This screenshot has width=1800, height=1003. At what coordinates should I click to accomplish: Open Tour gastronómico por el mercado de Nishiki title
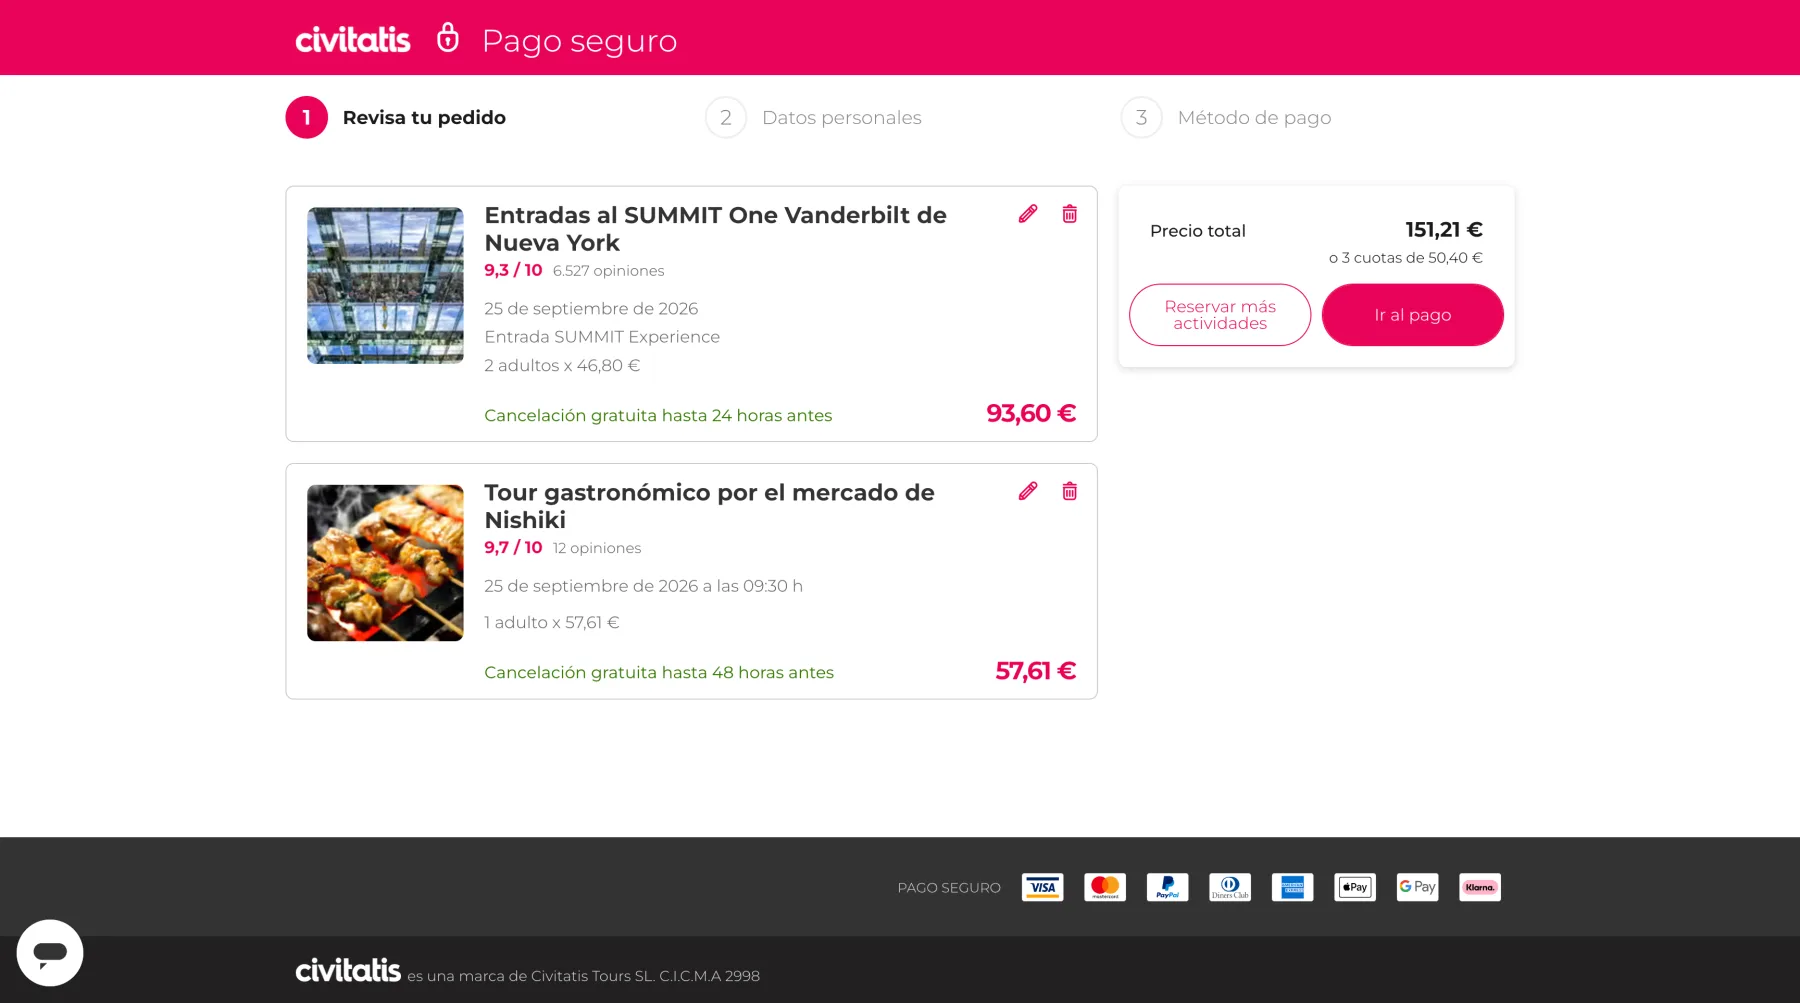pyautogui.click(x=709, y=506)
